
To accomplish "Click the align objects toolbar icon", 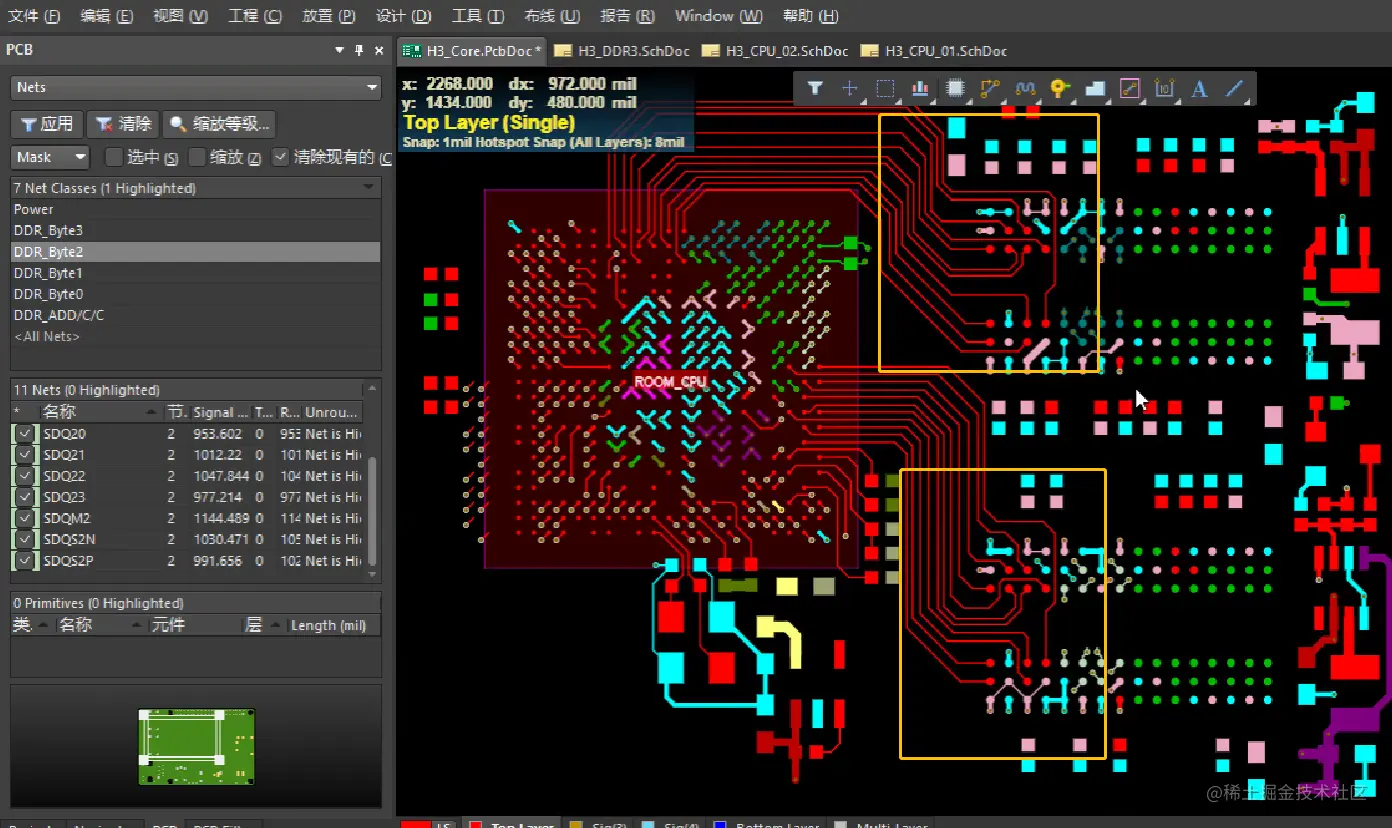I will [x=920, y=89].
